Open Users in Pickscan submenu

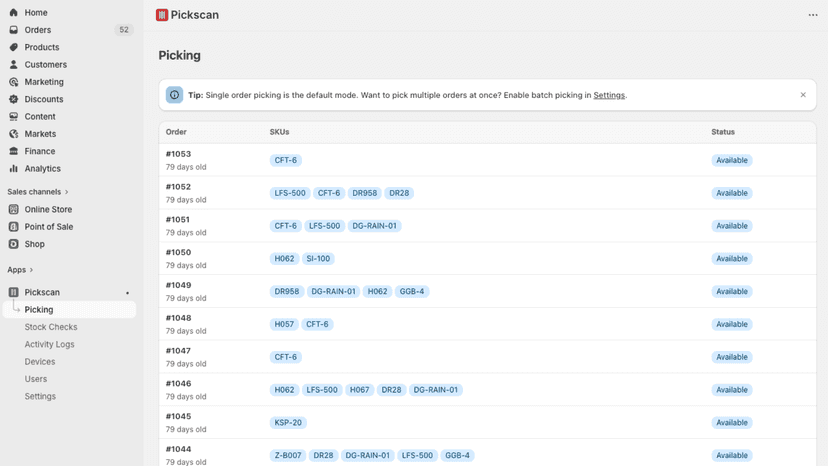[x=35, y=379]
